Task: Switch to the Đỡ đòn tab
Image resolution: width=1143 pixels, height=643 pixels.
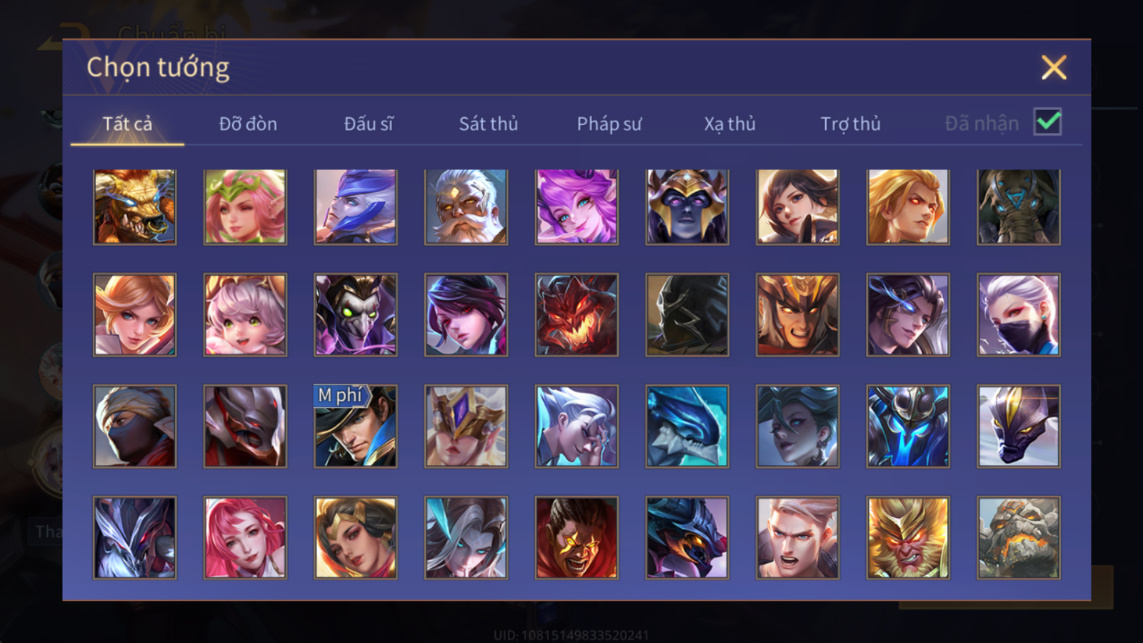Action: point(248,124)
